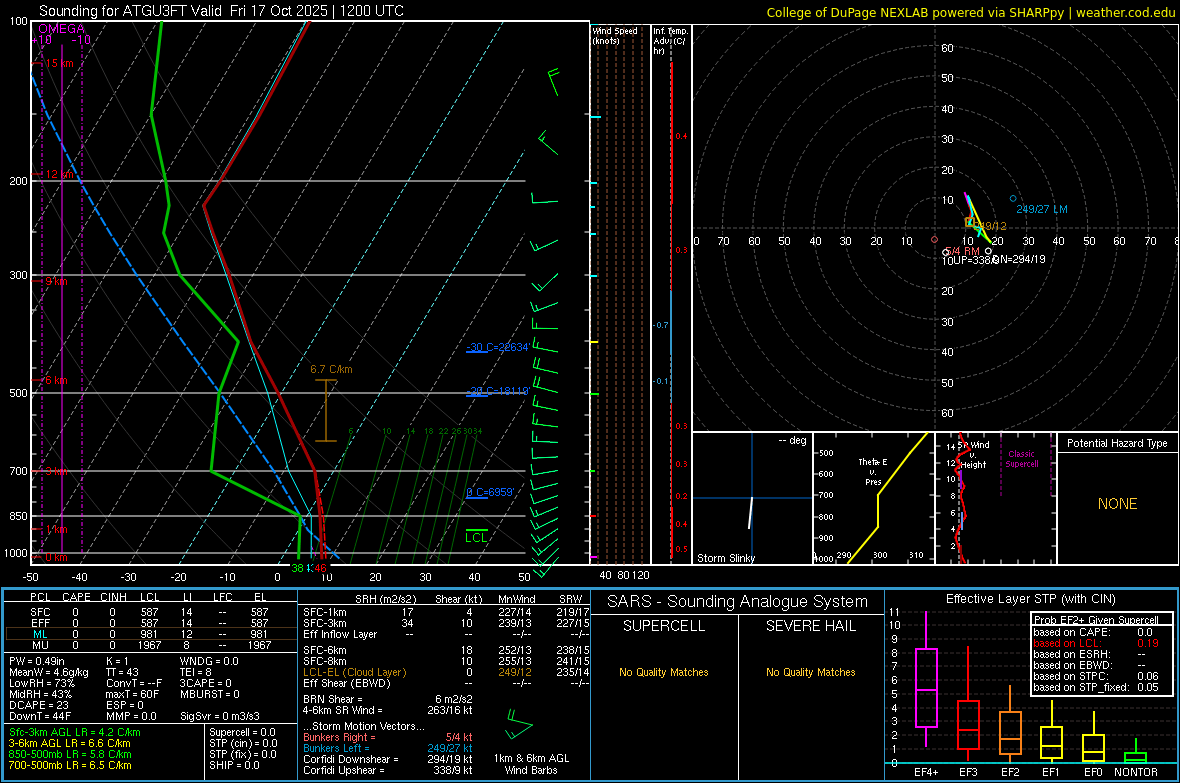Select the 'LCL-EL (Cloud Layer)' row
Image resolution: width=1180 pixels, height=783 pixels.
point(446,672)
